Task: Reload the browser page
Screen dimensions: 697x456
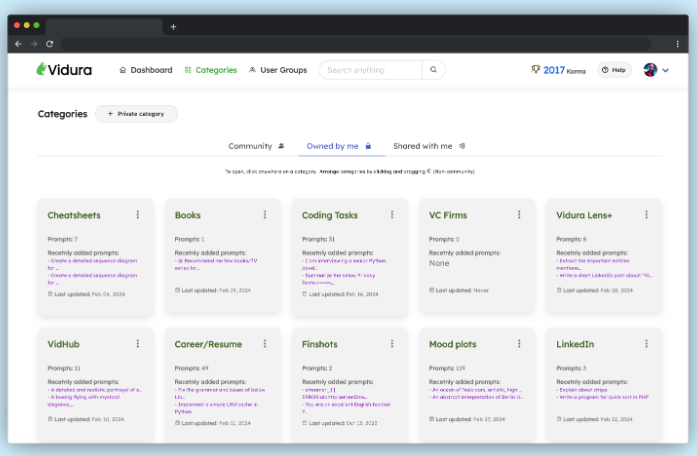Action: [x=49, y=44]
